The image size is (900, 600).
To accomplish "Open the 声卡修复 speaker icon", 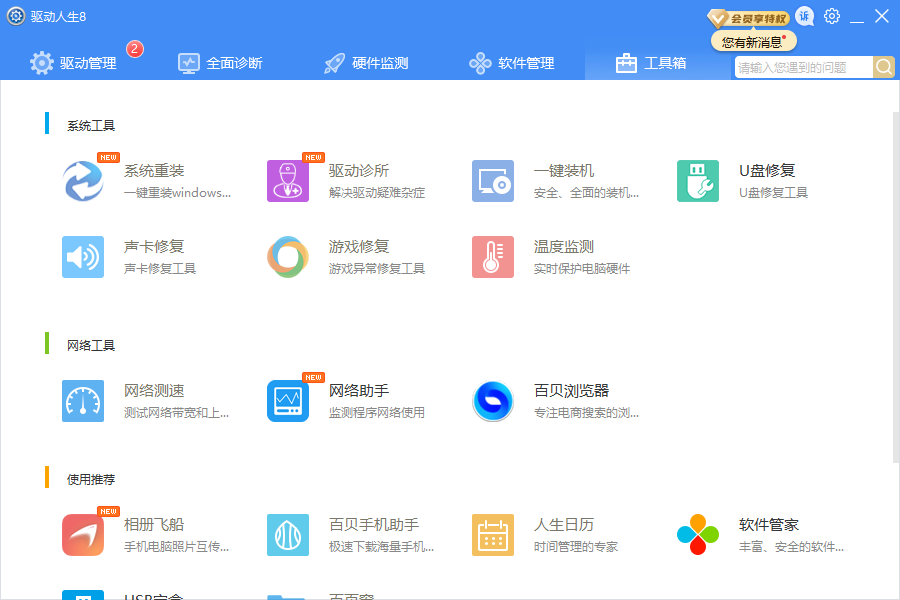I will [83, 257].
